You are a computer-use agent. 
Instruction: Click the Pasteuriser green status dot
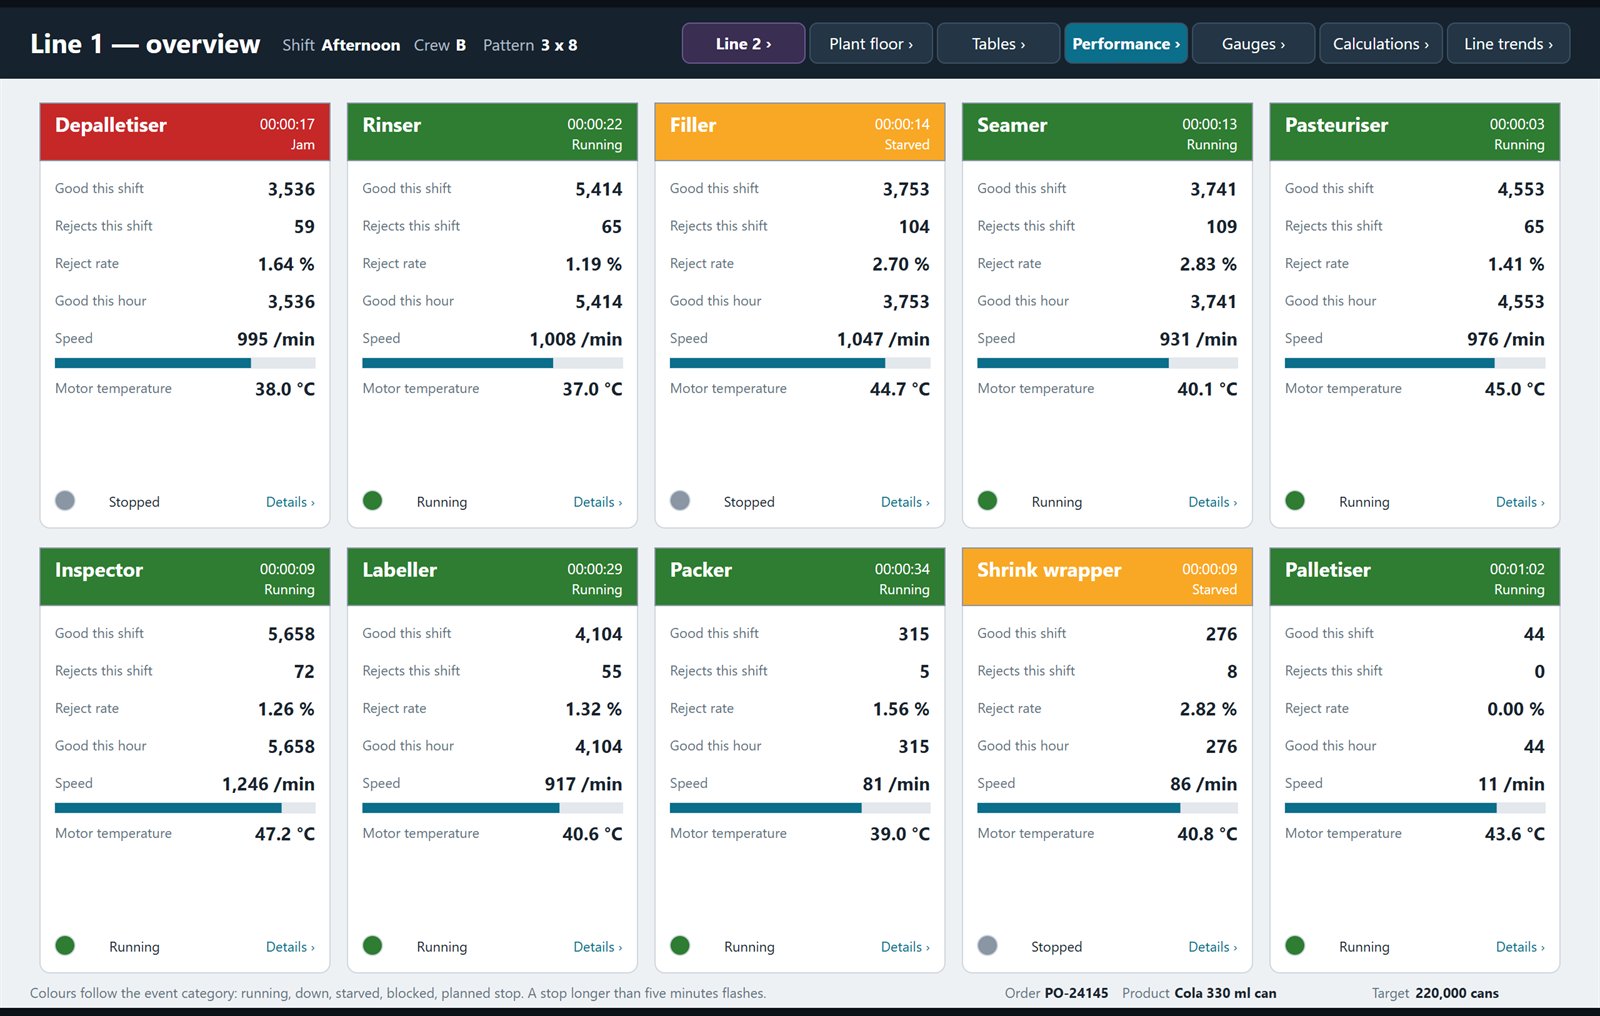click(1295, 500)
